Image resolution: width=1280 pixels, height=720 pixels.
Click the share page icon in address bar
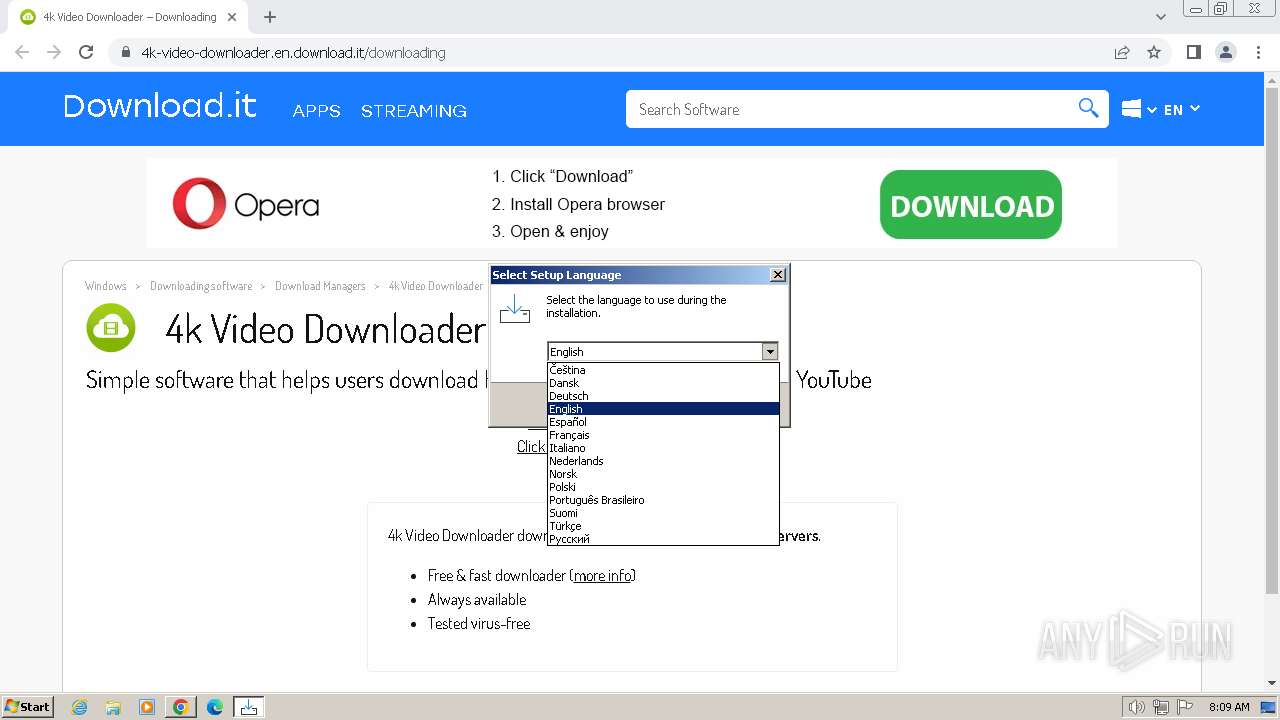tap(1122, 52)
